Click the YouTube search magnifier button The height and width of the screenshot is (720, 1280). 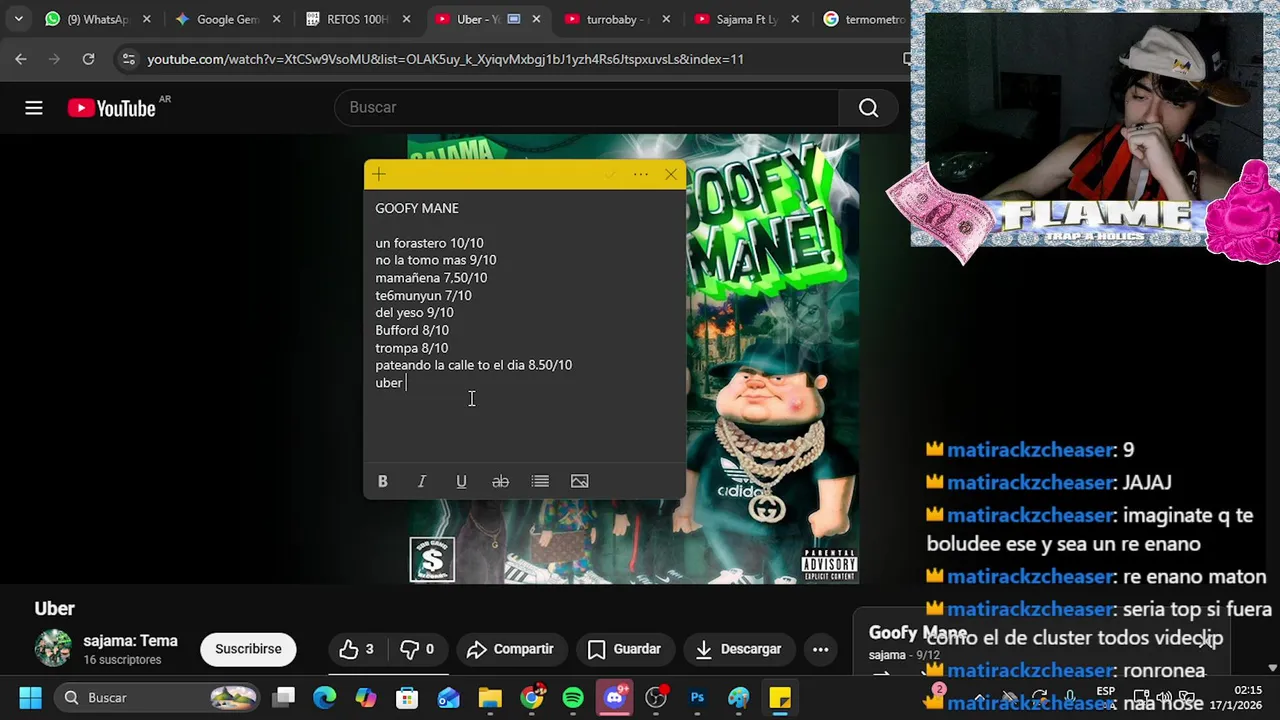[868, 108]
